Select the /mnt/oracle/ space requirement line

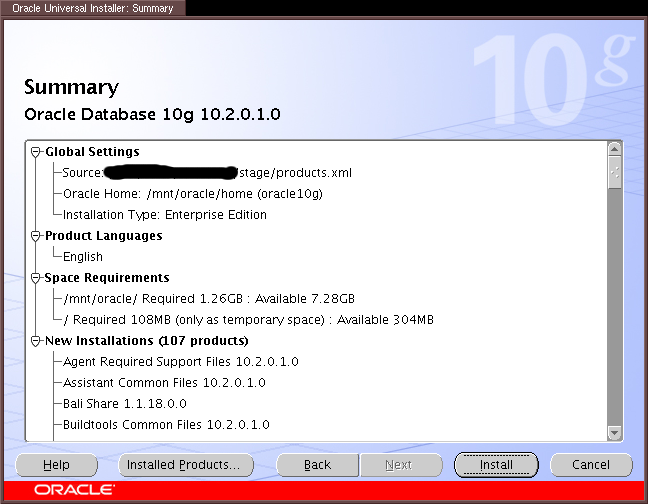(209, 299)
